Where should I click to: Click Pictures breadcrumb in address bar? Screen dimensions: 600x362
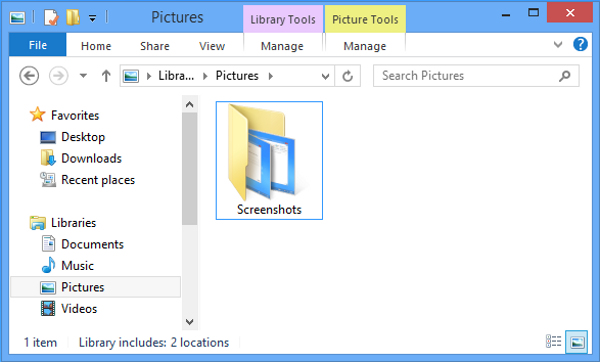tap(237, 76)
